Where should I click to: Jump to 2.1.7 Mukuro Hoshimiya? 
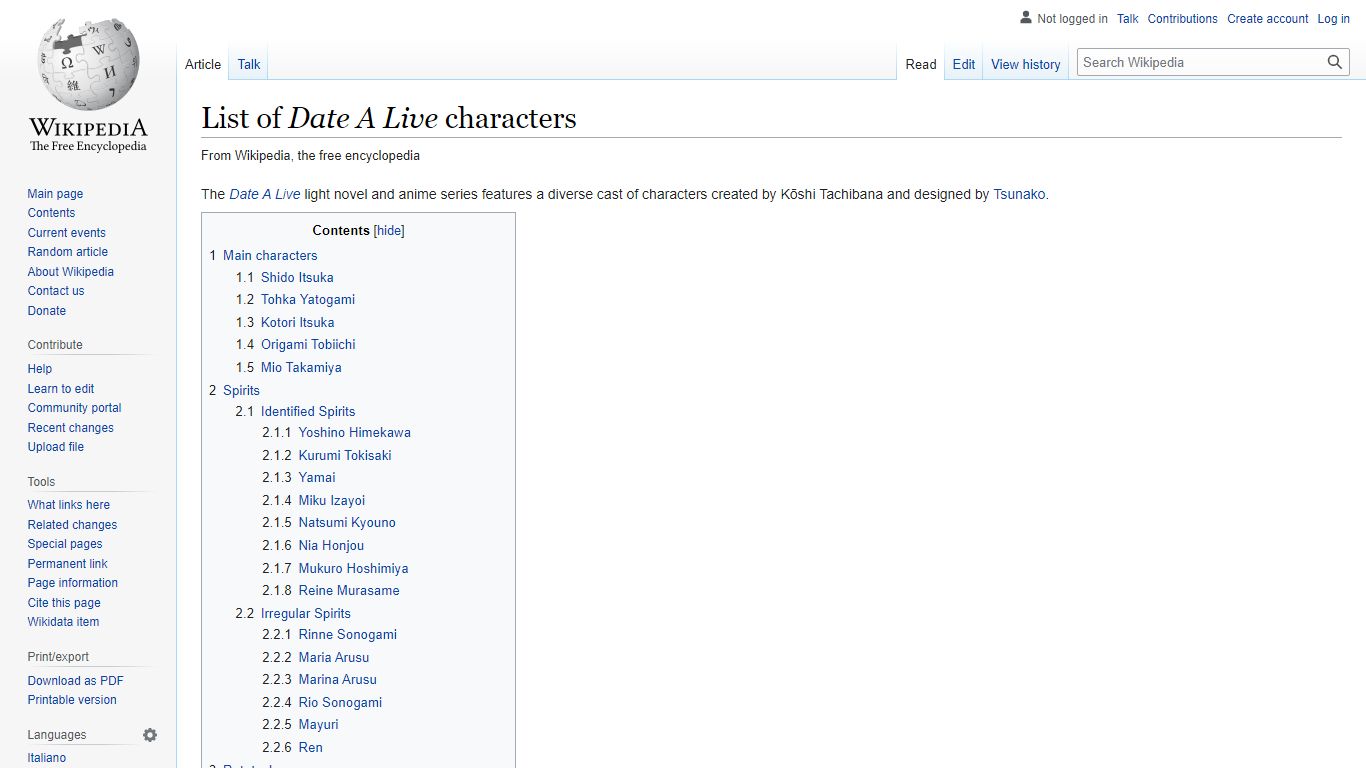pos(335,568)
